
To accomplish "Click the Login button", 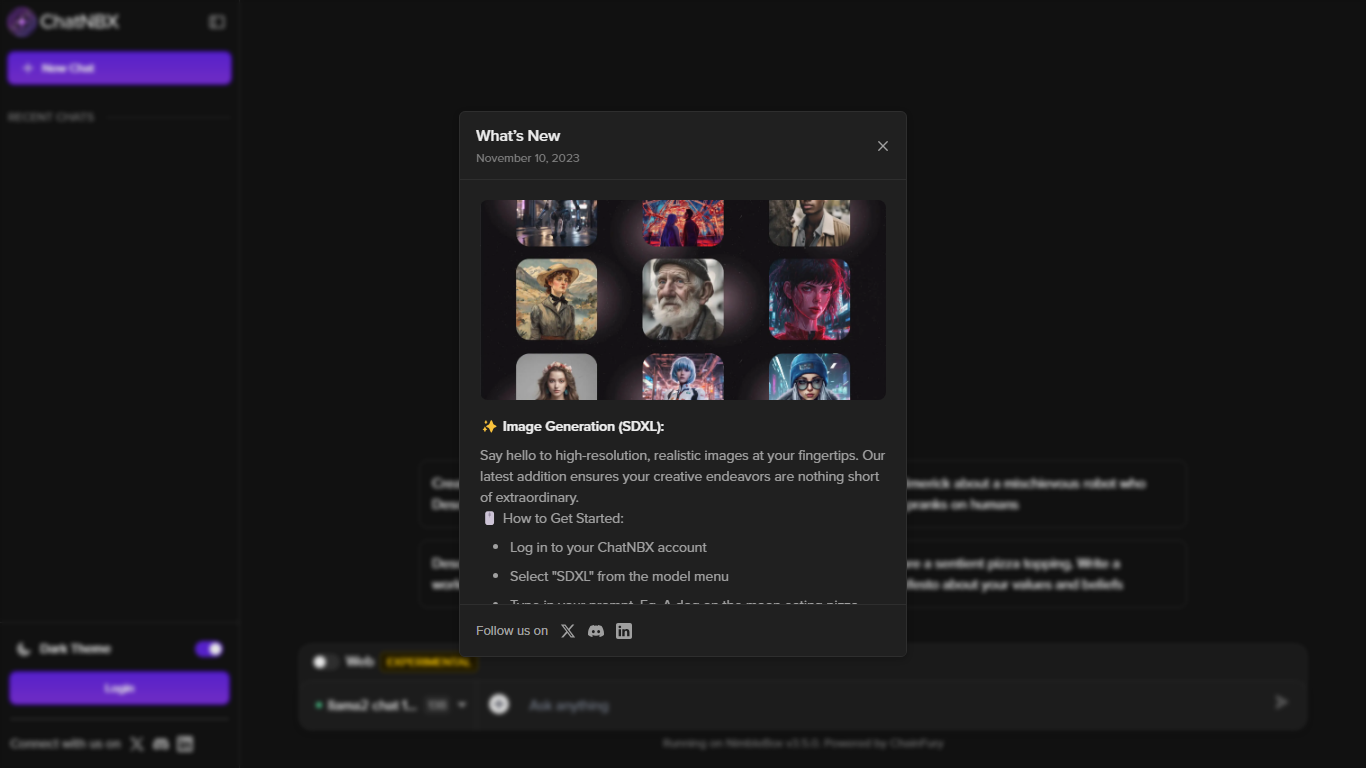I will pyautogui.click(x=119, y=688).
